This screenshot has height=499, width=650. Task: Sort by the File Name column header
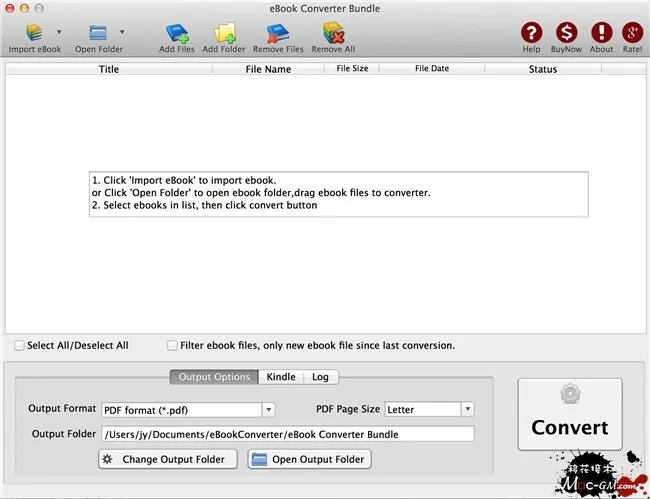click(268, 69)
